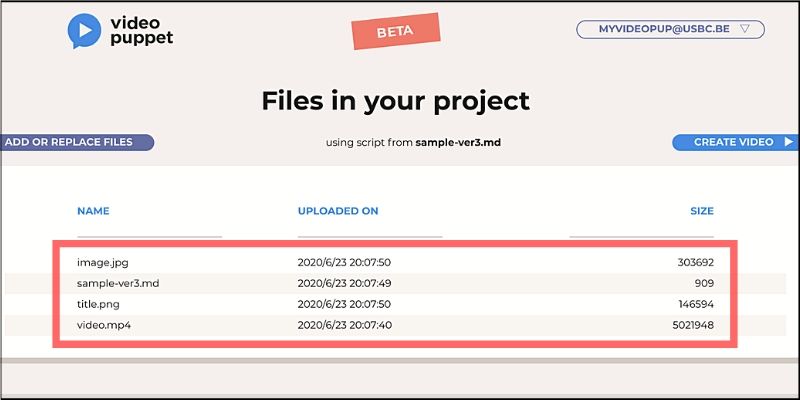Screen dimensions: 800x400
Task: Open the account dropdown triangle
Action: click(x=744, y=29)
